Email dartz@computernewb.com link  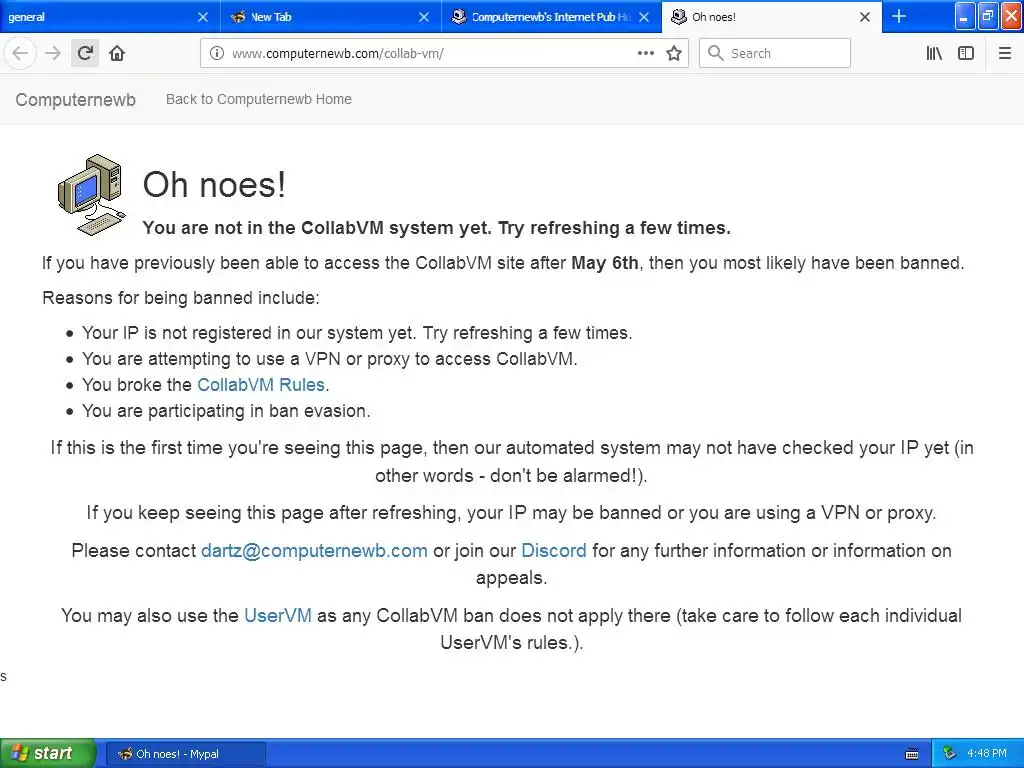point(314,551)
